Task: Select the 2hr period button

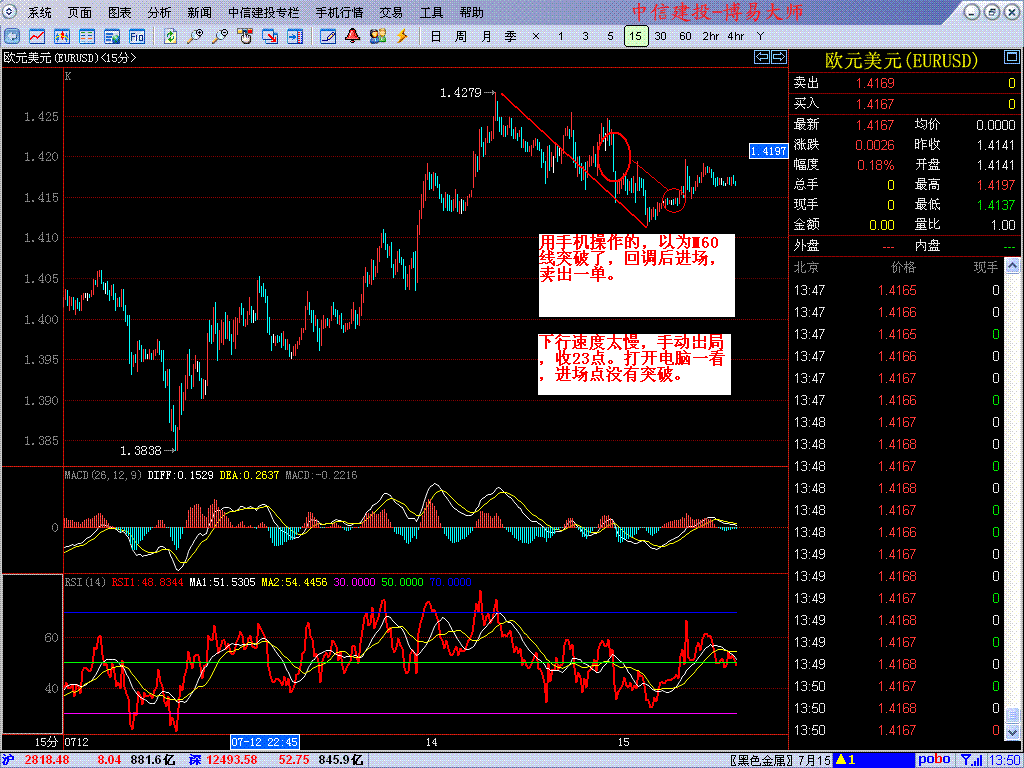Action: pos(711,36)
